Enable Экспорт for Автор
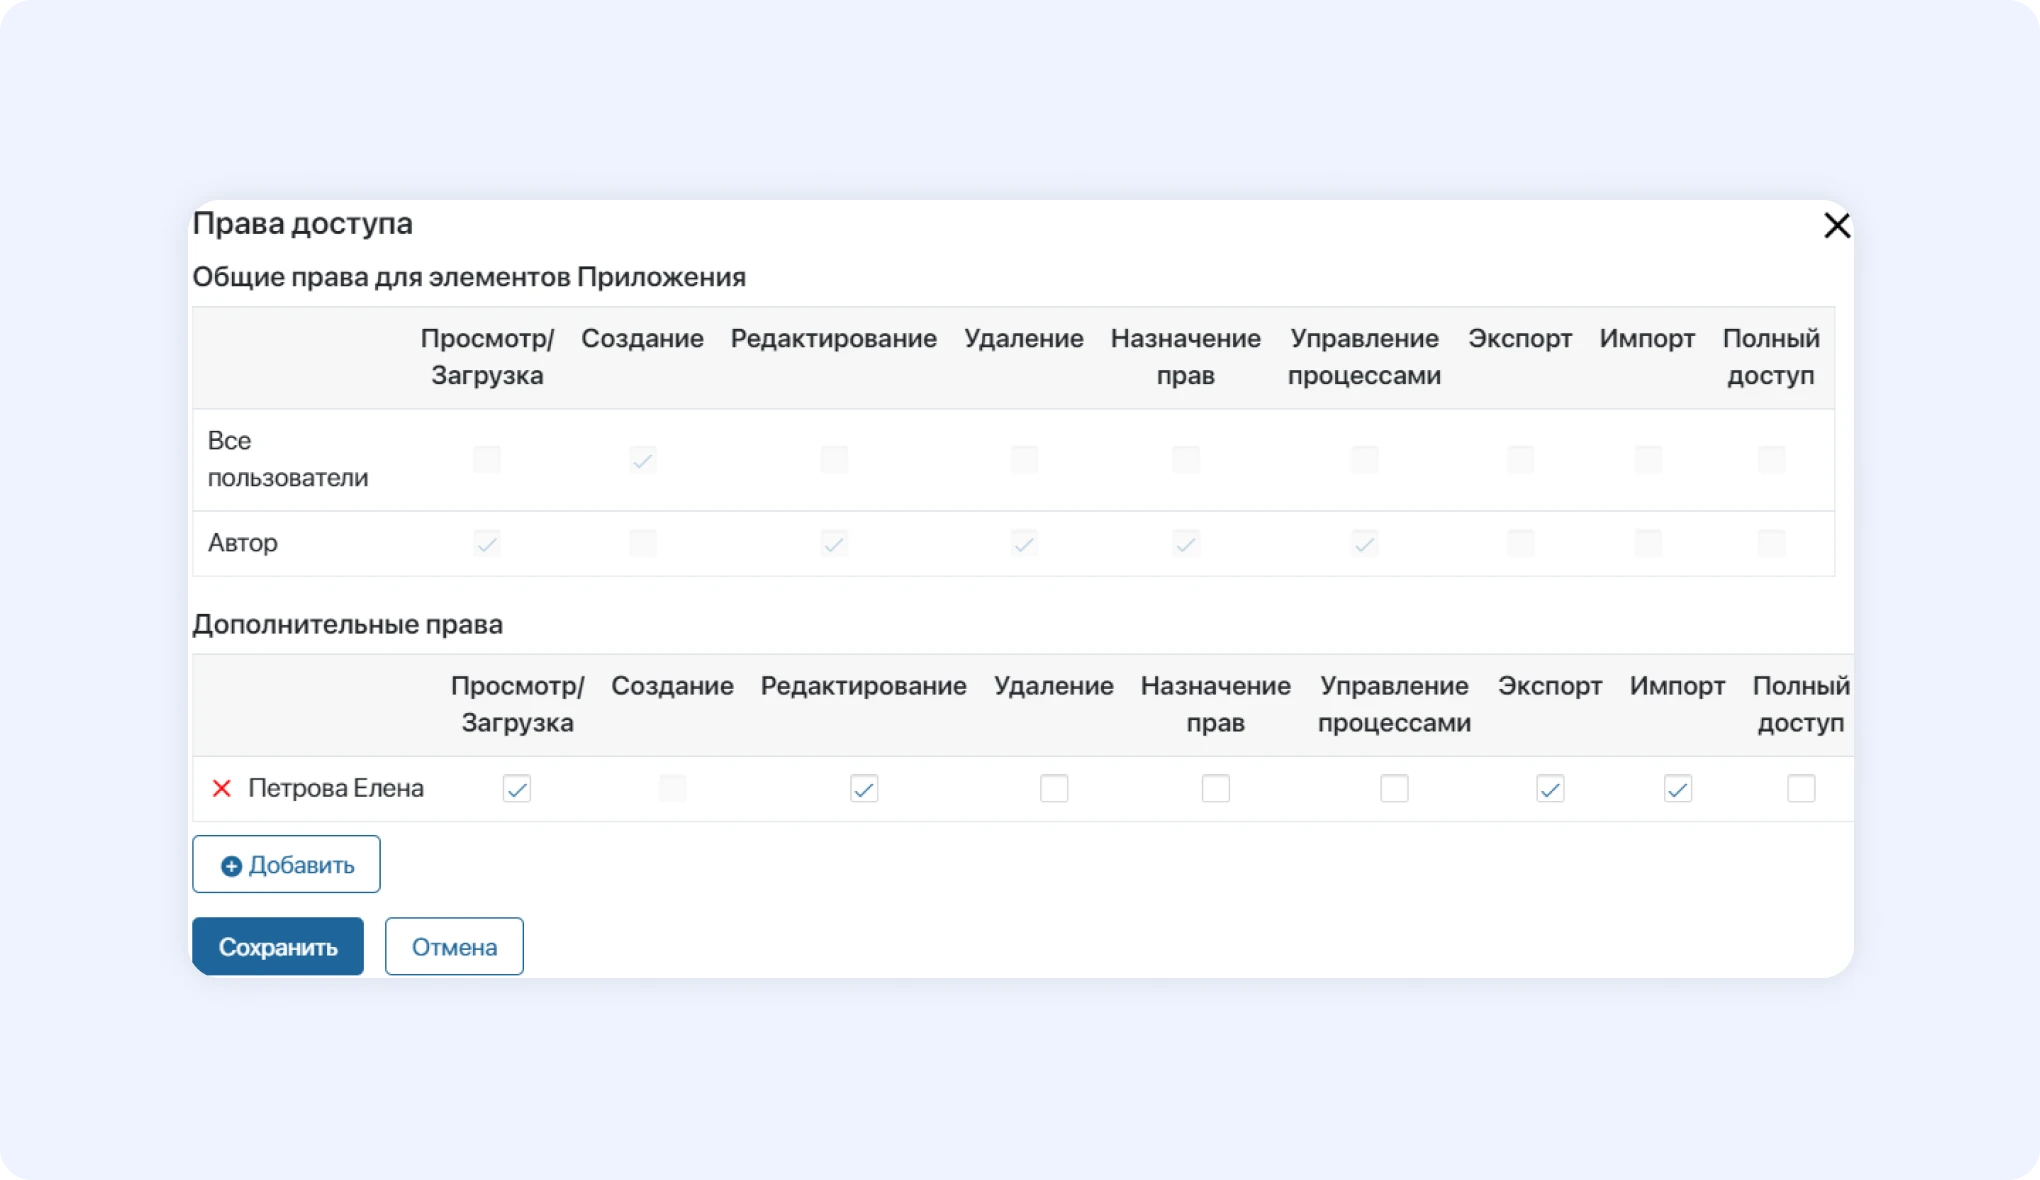 click(x=1519, y=544)
